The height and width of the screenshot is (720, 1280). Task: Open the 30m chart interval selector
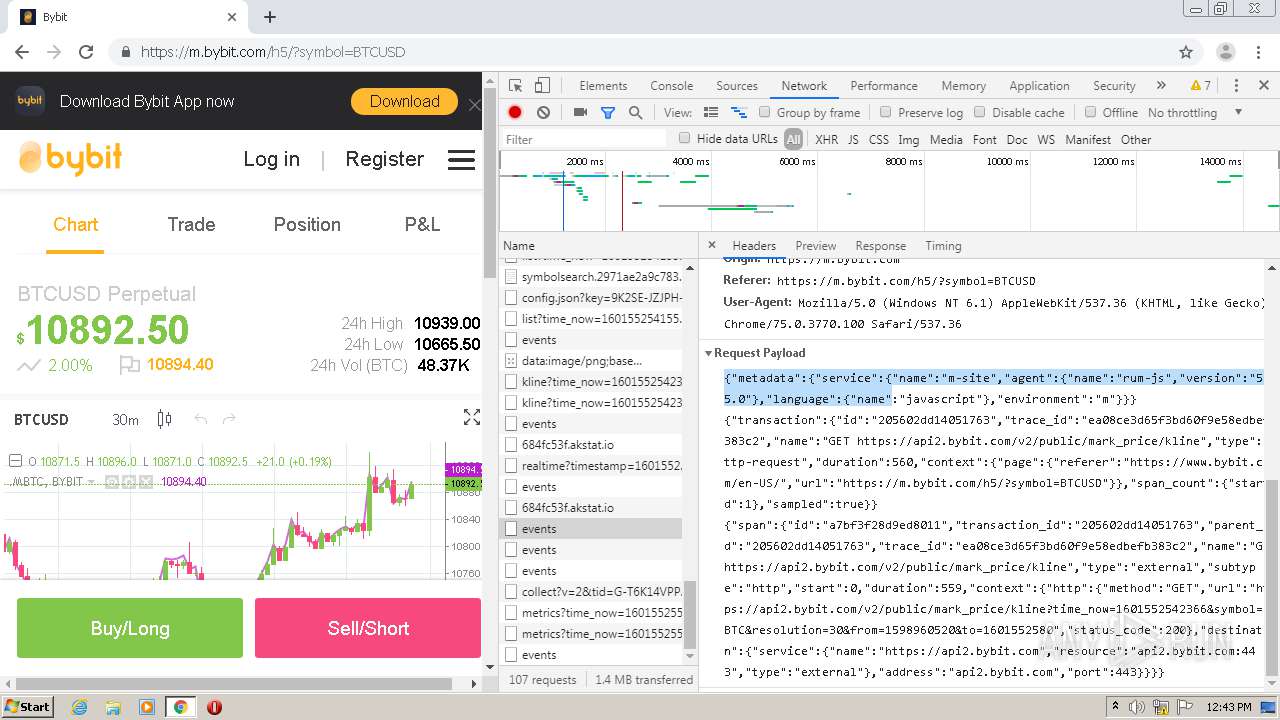point(125,420)
